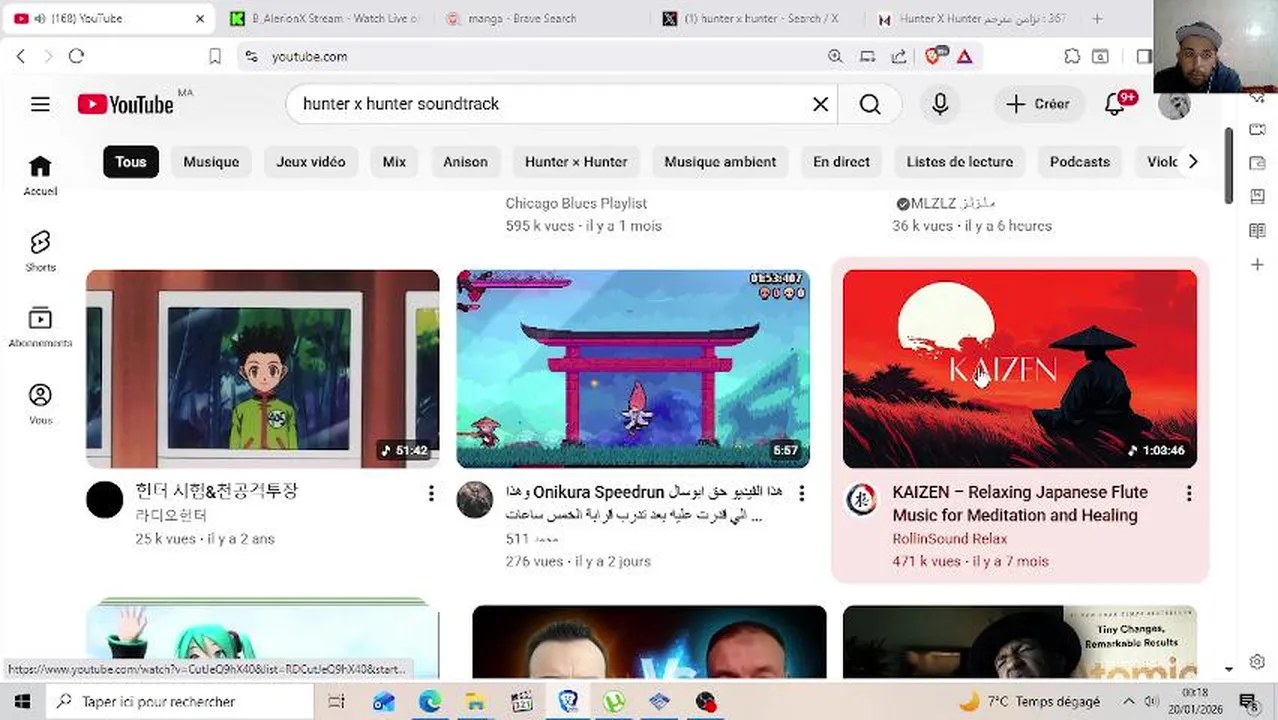Open the extensions puzzle icon
The width and height of the screenshot is (1278, 720).
tap(1072, 57)
